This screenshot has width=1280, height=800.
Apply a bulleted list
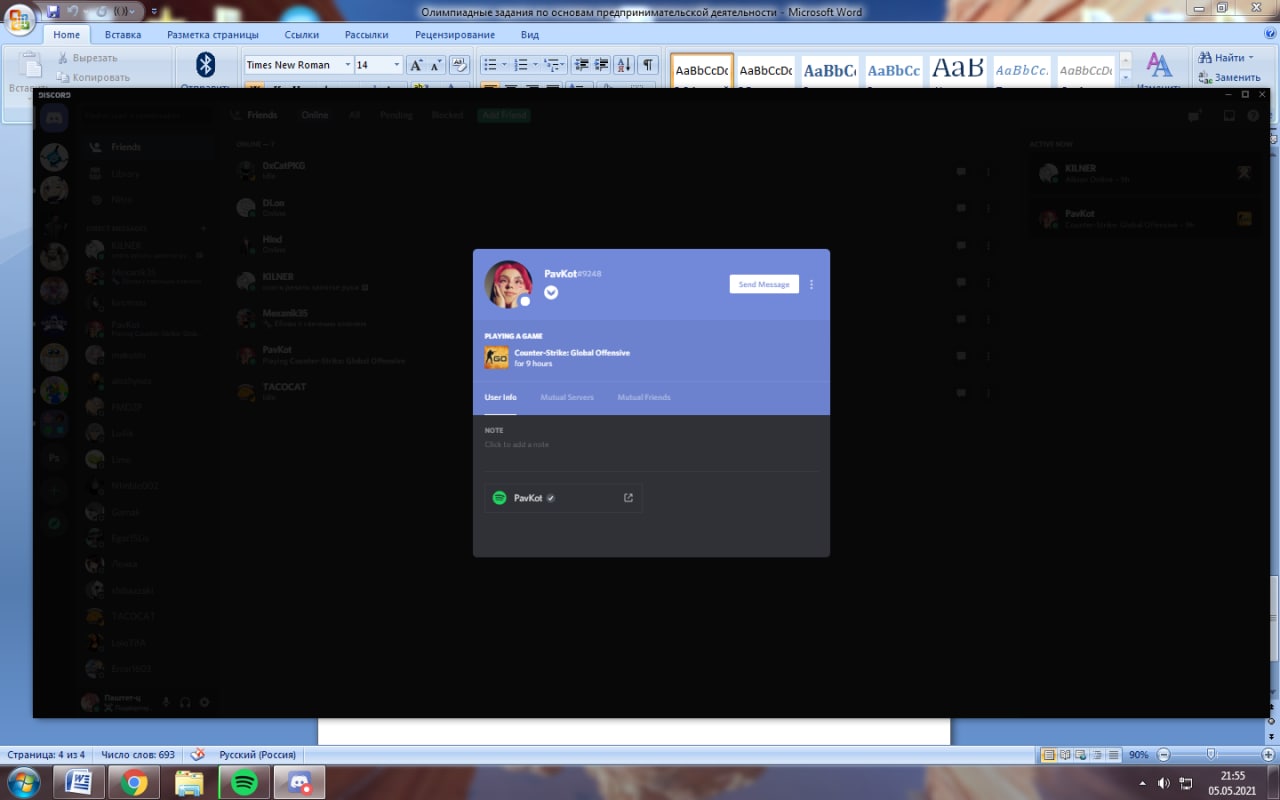[x=489, y=65]
